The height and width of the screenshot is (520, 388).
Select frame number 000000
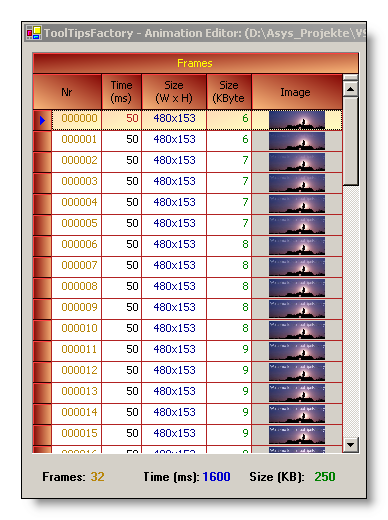click(79, 118)
